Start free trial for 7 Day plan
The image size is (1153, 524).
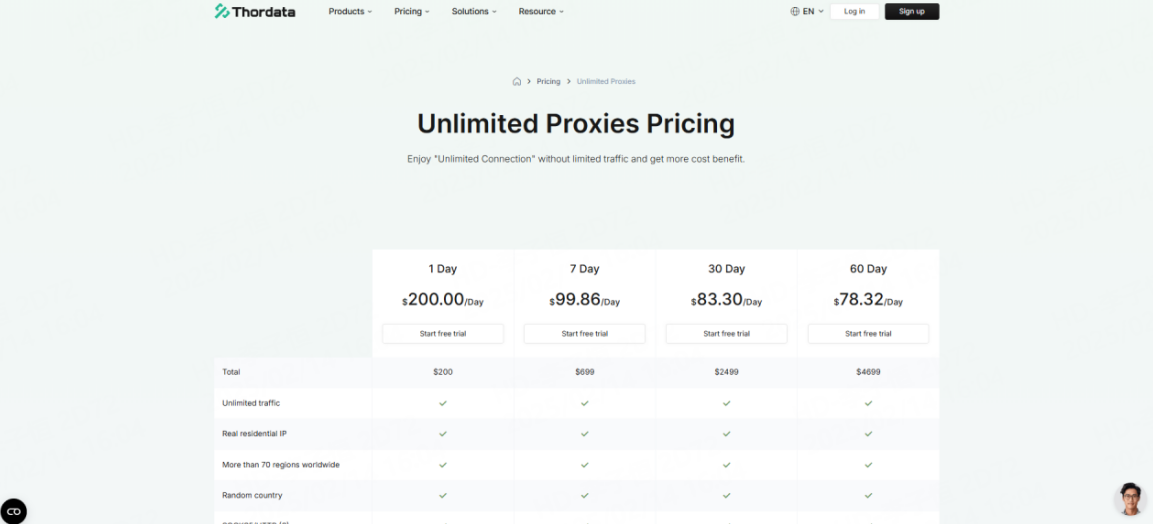pyautogui.click(x=585, y=334)
